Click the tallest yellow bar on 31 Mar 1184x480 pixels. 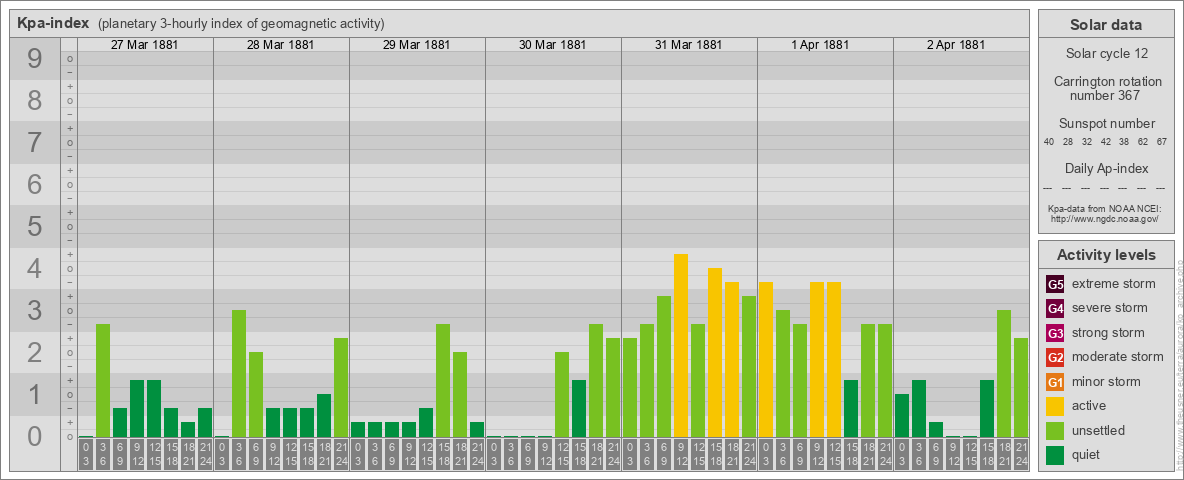coord(681,345)
